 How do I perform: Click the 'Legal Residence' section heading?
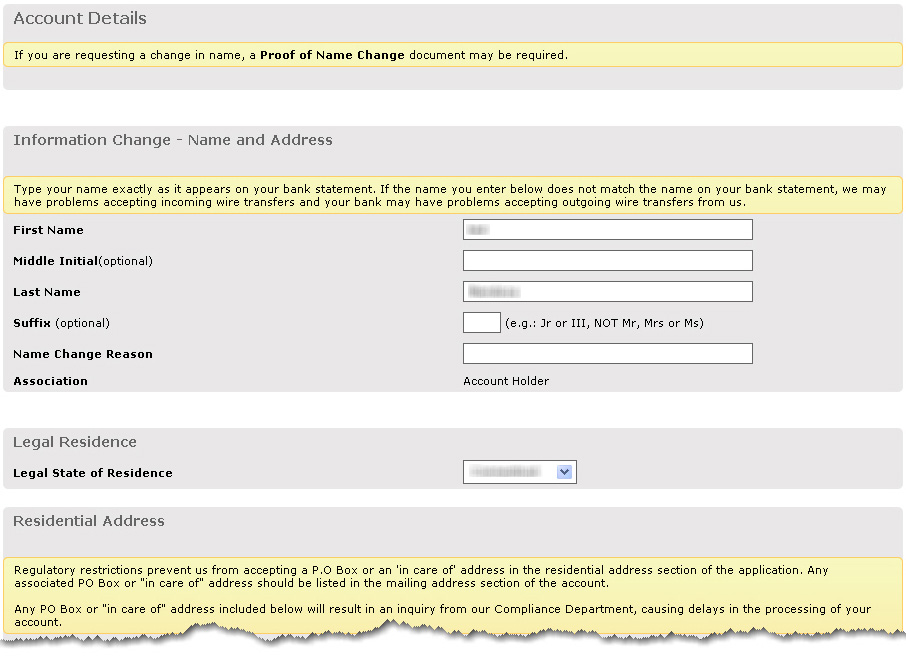pos(75,442)
